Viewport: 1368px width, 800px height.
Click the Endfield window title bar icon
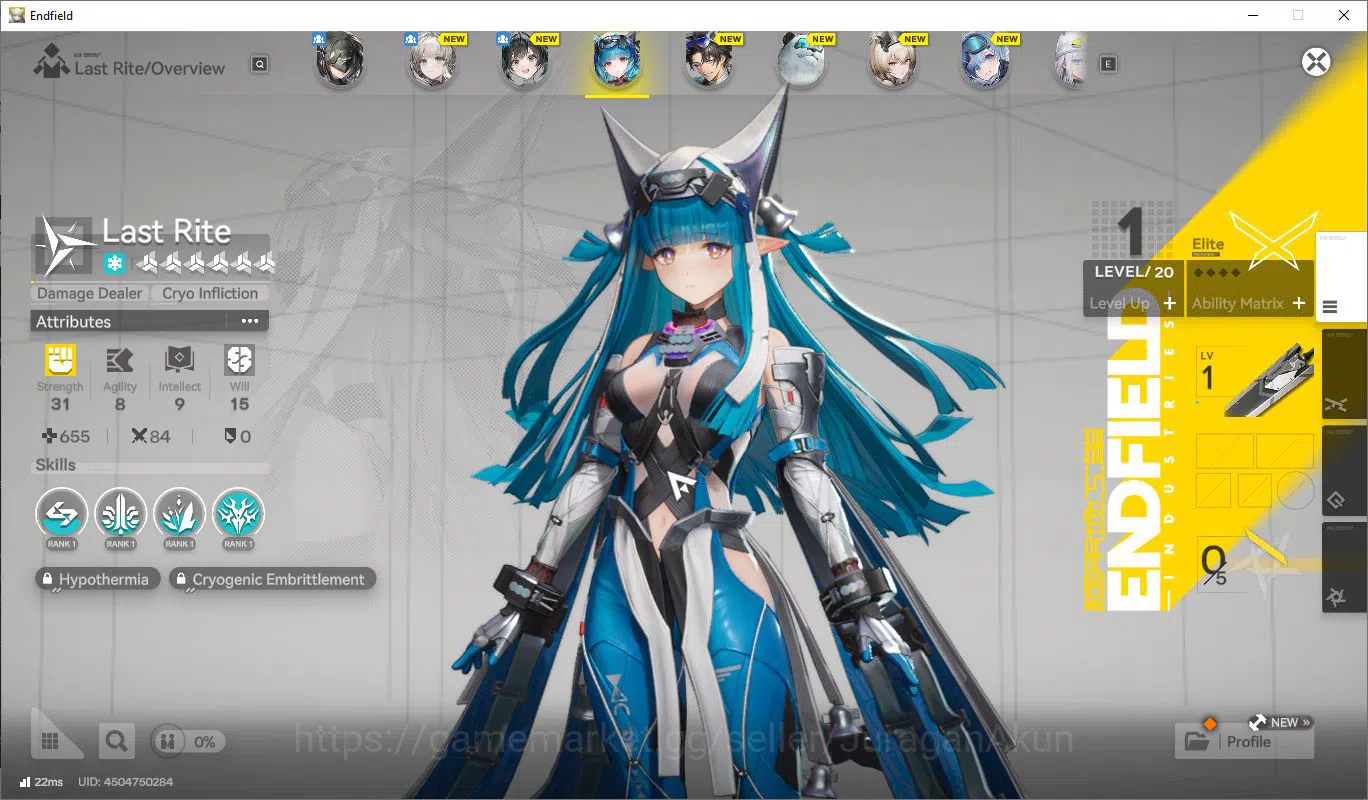click(x=17, y=15)
